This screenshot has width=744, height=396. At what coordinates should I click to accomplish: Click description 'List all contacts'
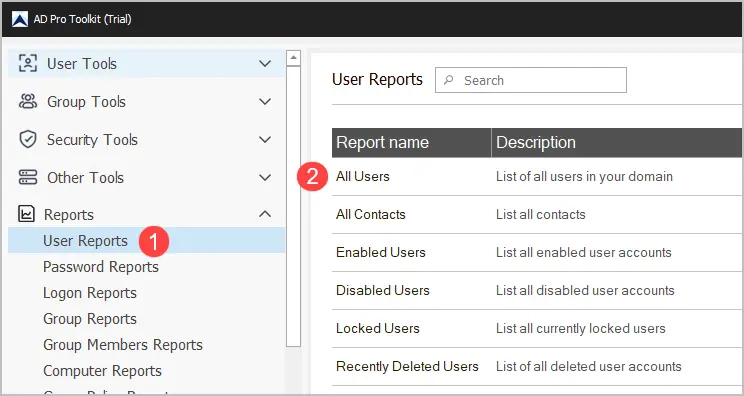click(540, 214)
